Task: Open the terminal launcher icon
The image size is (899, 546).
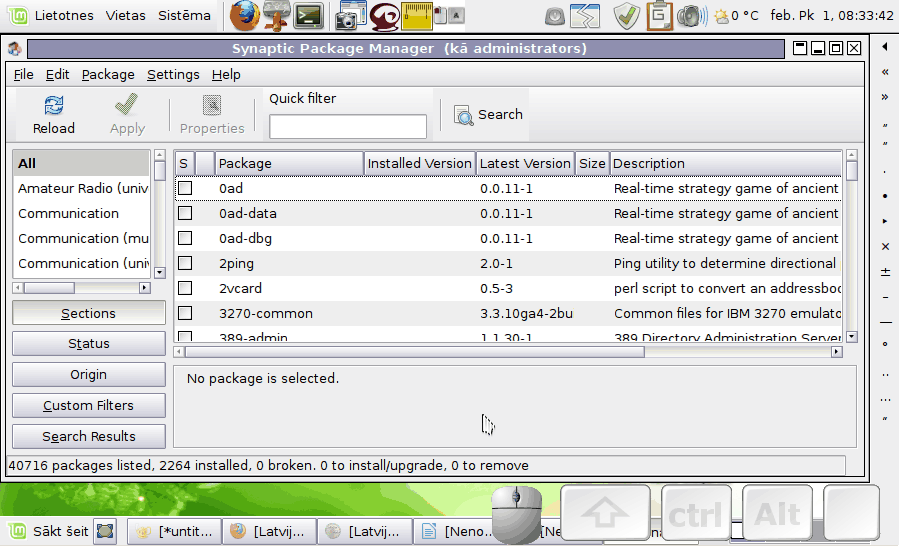Action: pyautogui.click(x=308, y=16)
